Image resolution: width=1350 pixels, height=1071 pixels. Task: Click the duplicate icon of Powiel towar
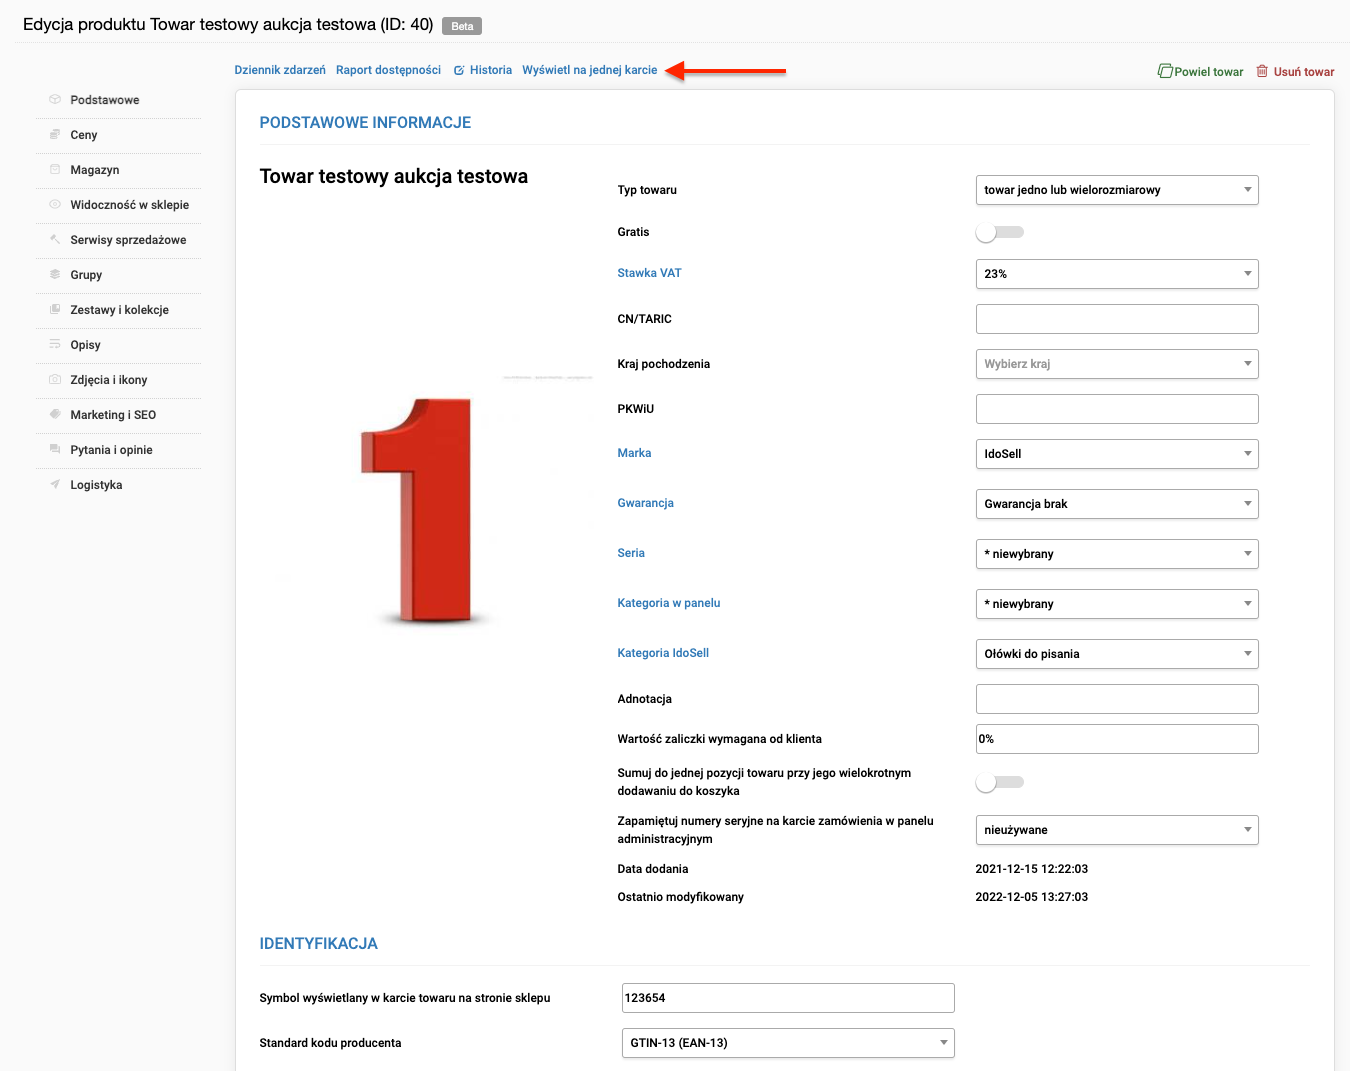click(1165, 71)
